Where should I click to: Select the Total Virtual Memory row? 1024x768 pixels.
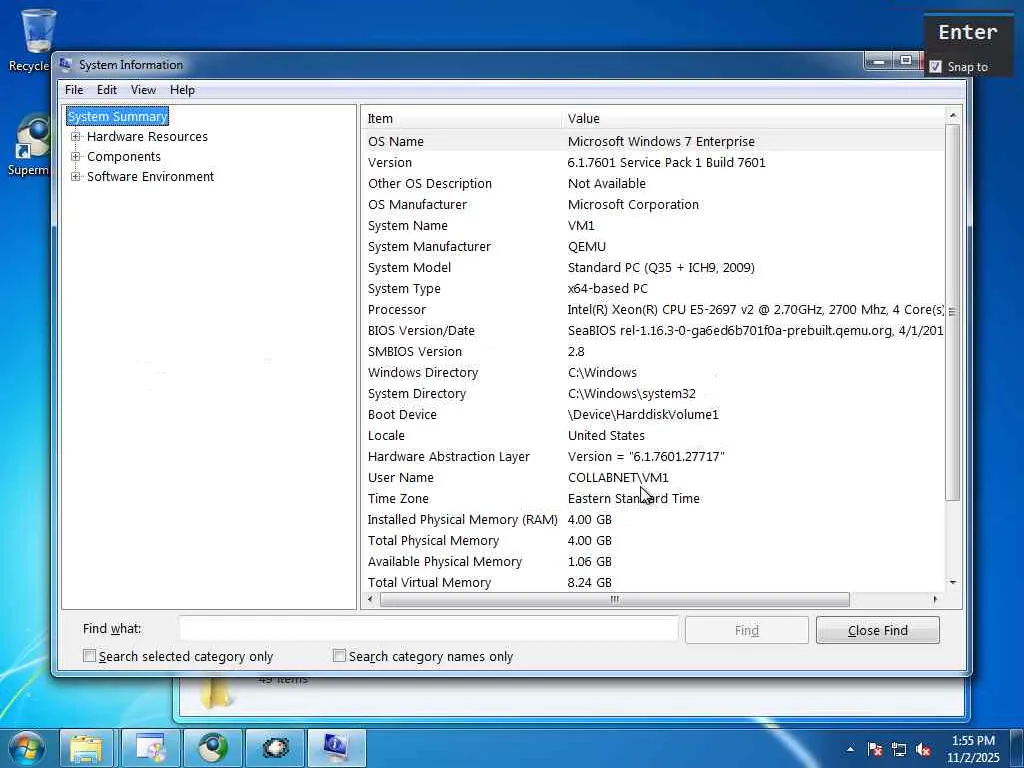[653, 582]
